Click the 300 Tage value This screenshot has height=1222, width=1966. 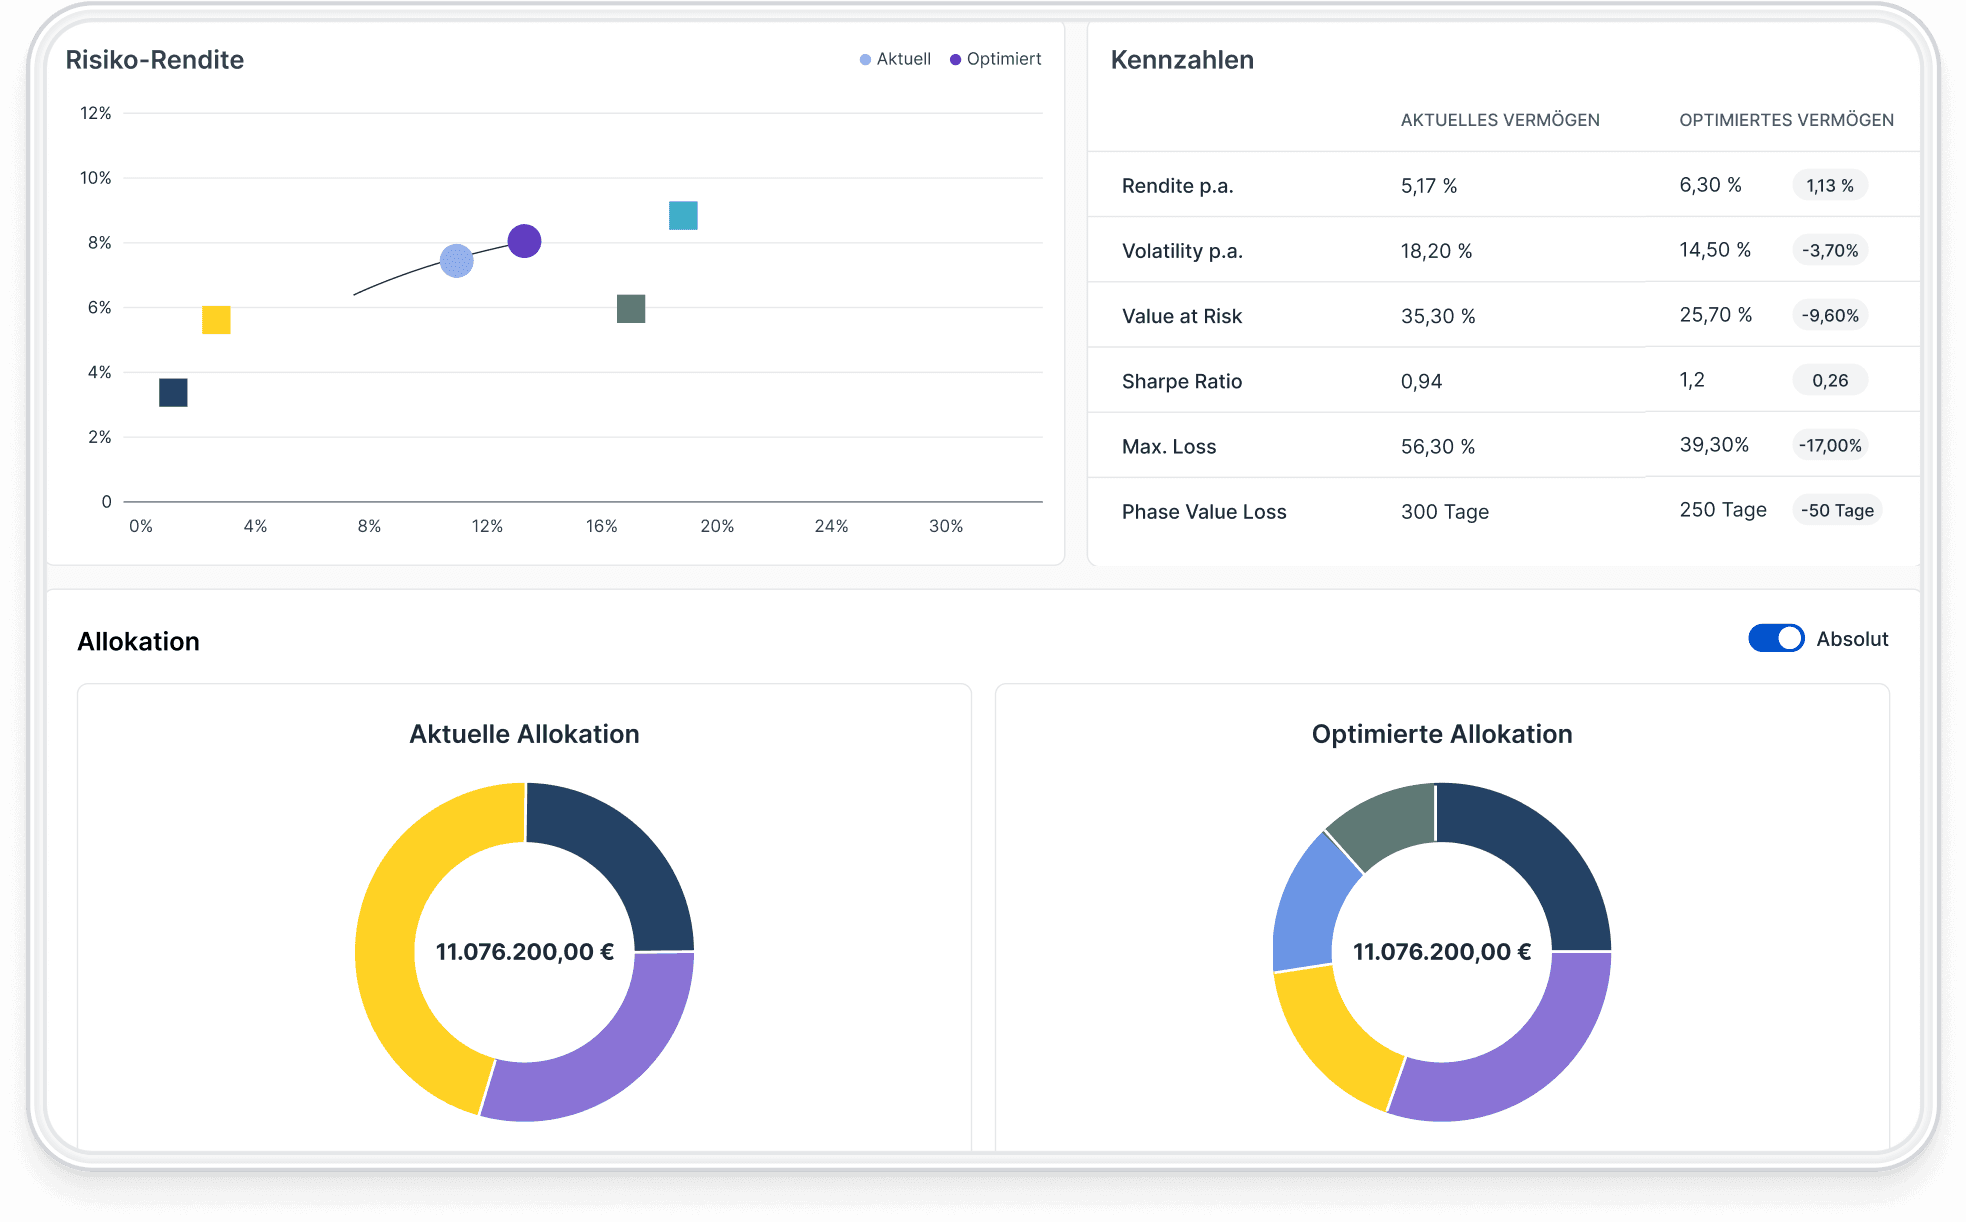pos(1444,512)
